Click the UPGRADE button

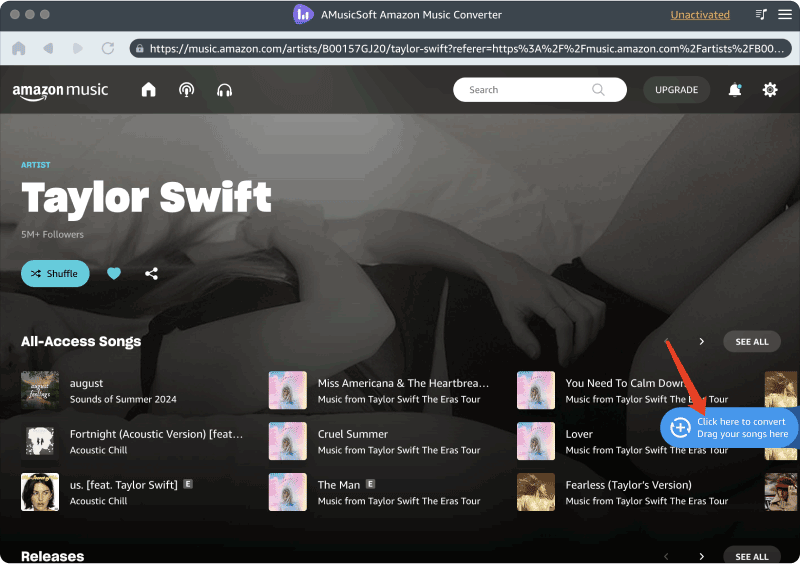point(676,90)
